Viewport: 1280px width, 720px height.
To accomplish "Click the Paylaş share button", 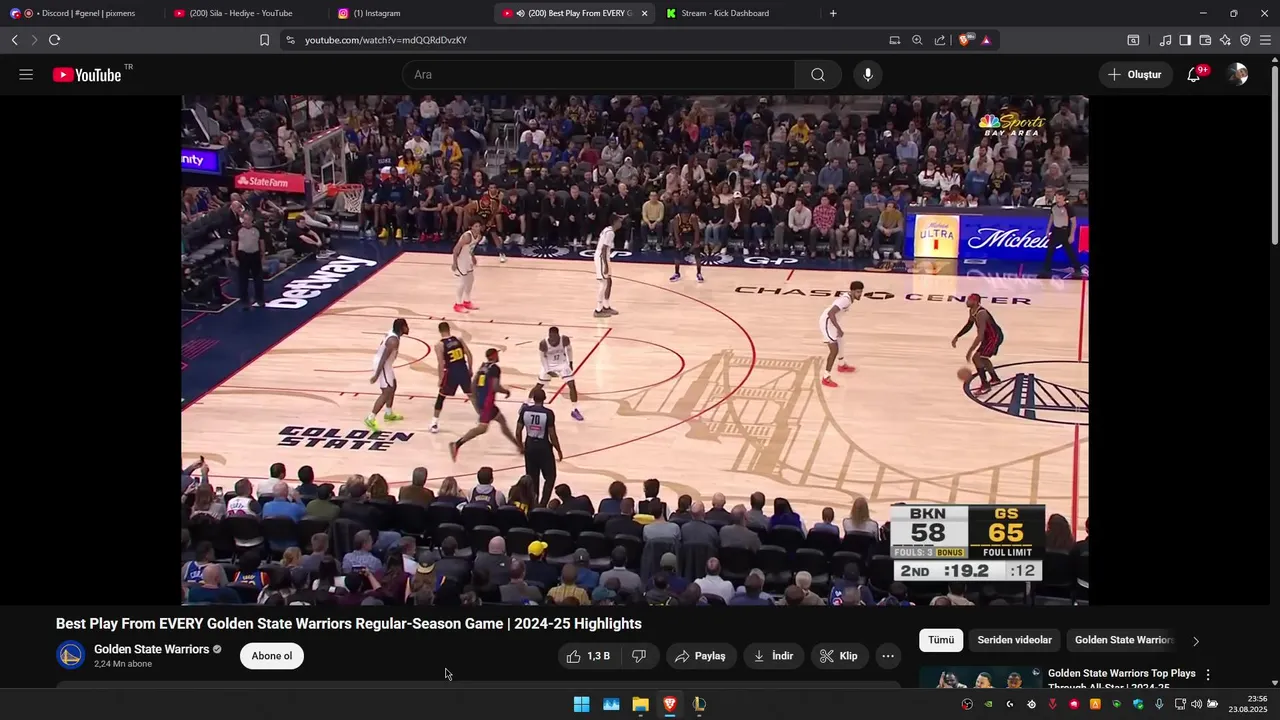I will (700, 656).
